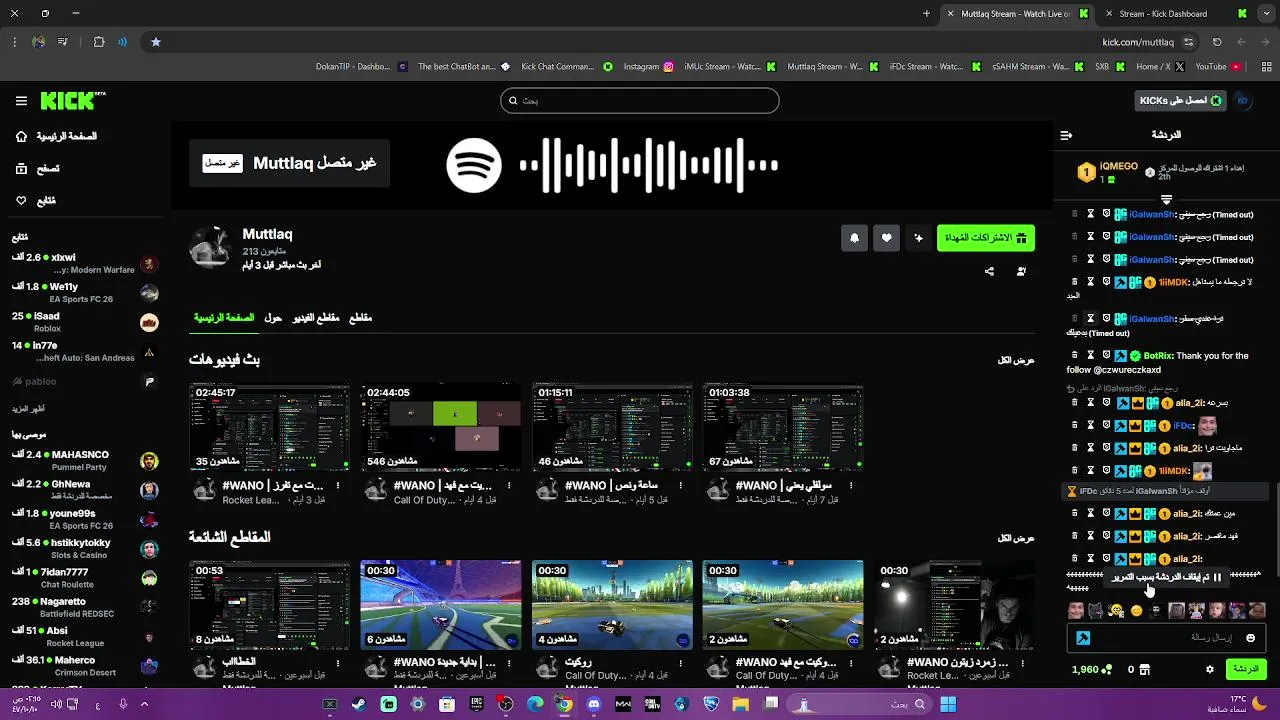Open the user avatar menu in the top bar

(1243, 101)
